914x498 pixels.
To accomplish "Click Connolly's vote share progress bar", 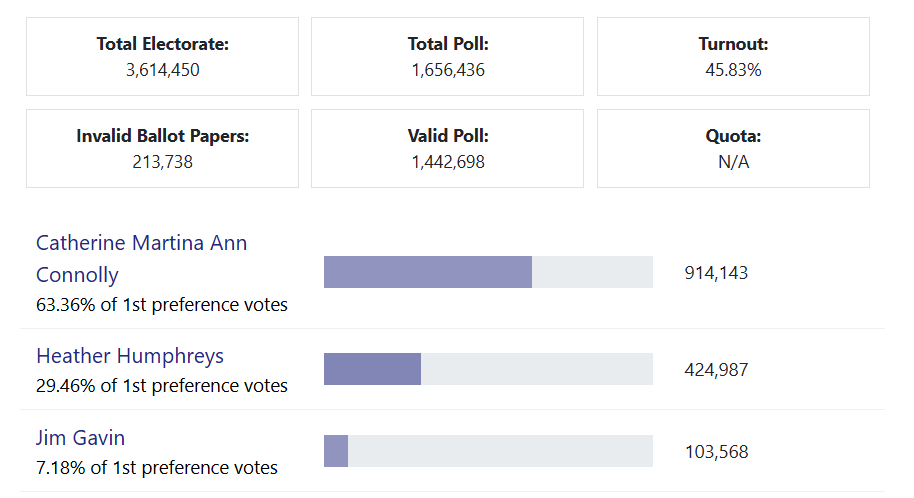I will tap(488, 272).
